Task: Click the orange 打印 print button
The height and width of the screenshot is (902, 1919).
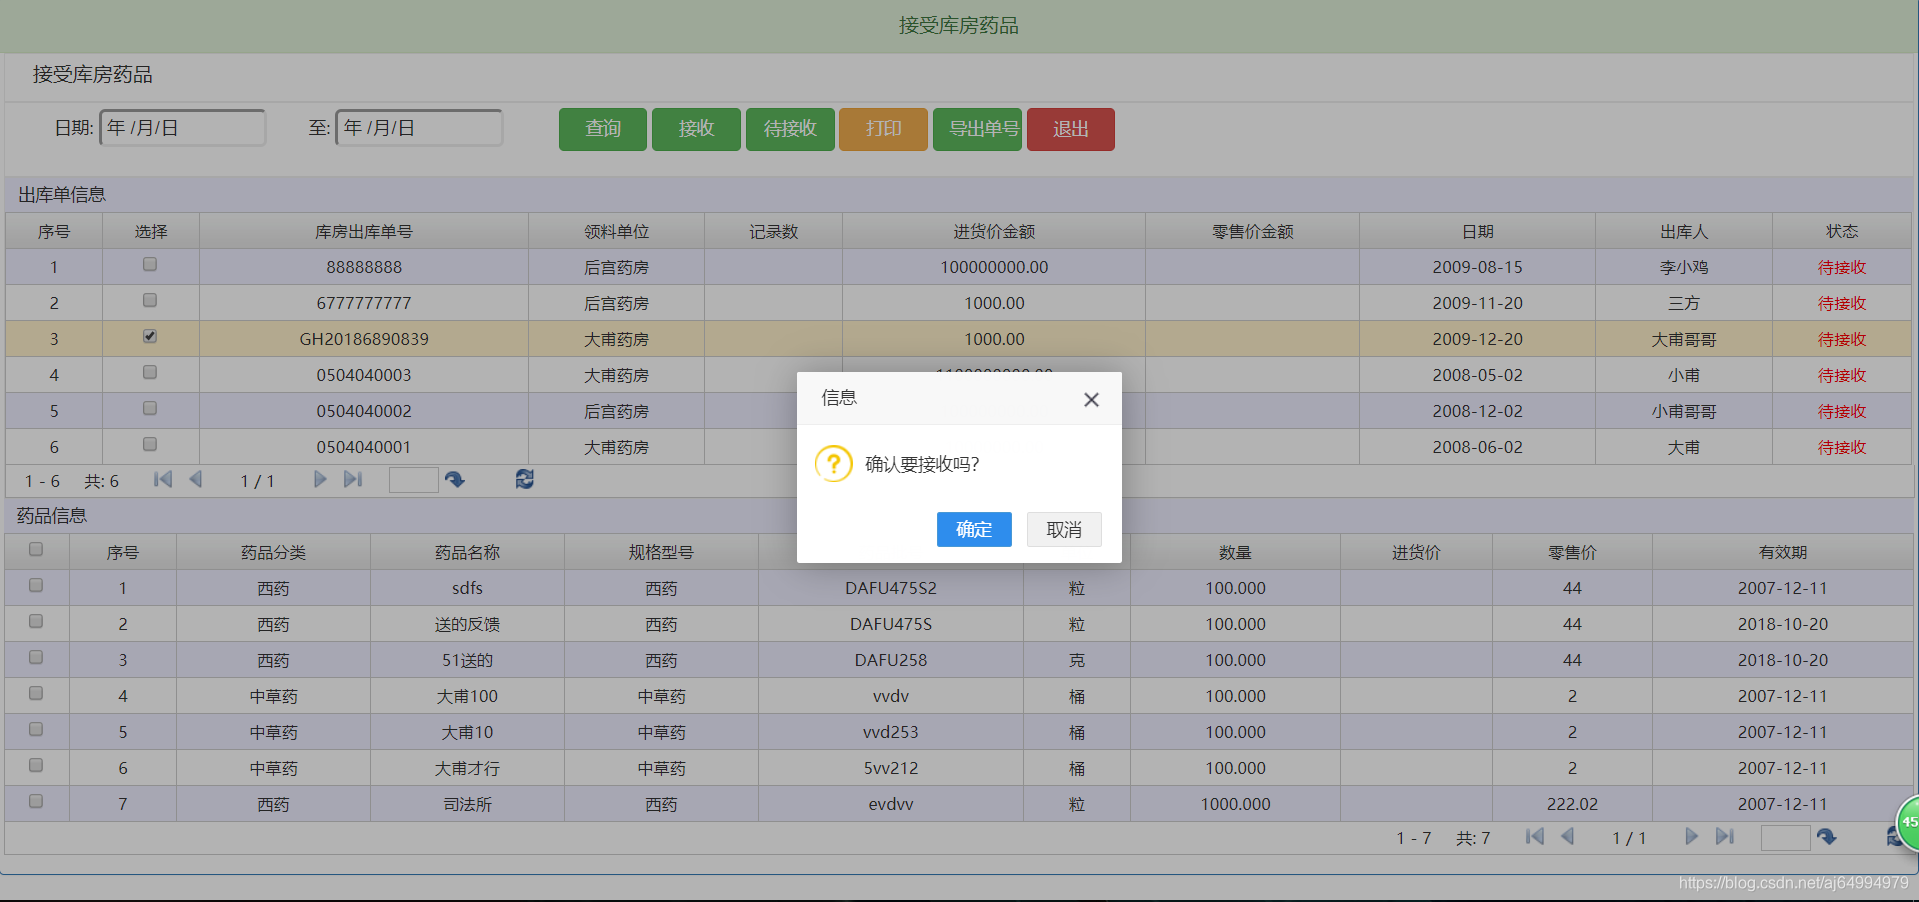Action: tap(883, 129)
